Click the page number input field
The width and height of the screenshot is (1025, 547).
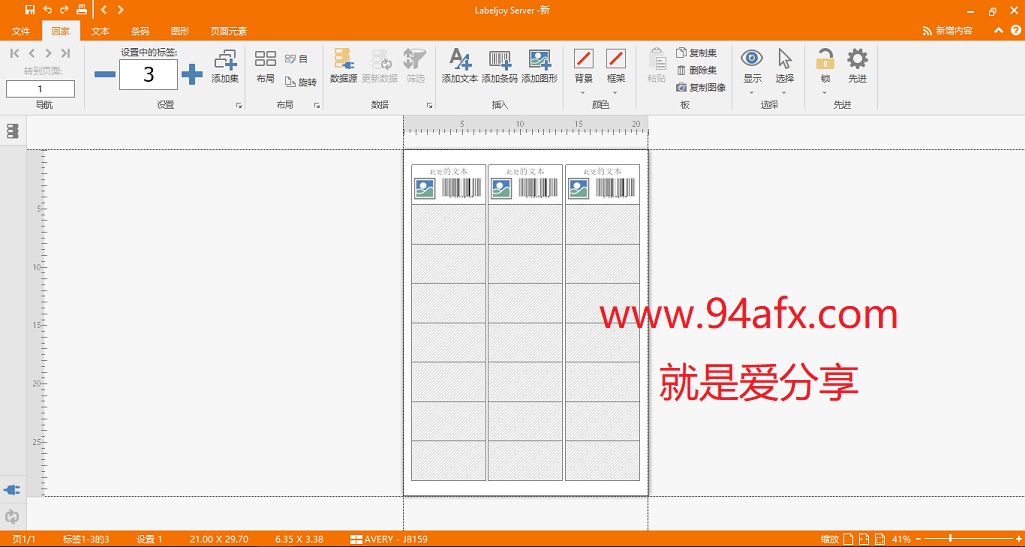tap(41, 89)
